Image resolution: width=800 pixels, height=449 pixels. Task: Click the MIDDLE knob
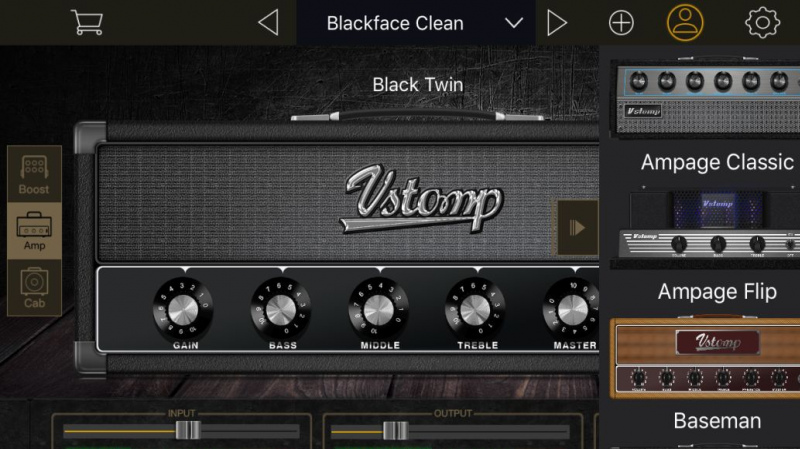pos(378,308)
